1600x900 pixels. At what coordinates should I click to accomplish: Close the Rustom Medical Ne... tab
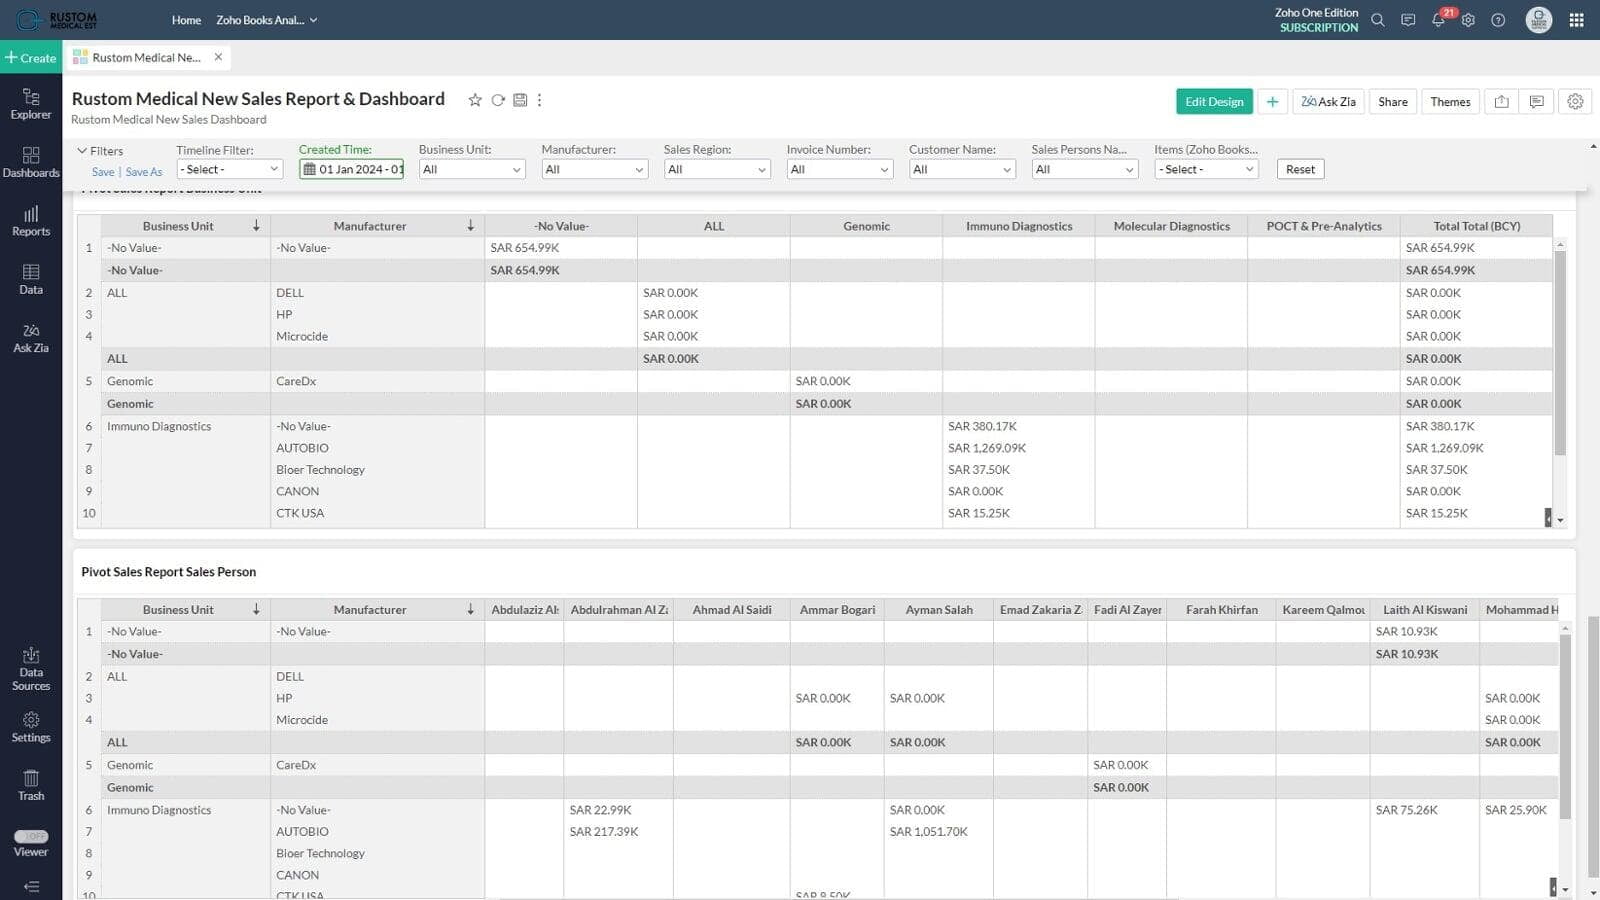[218, 57]
